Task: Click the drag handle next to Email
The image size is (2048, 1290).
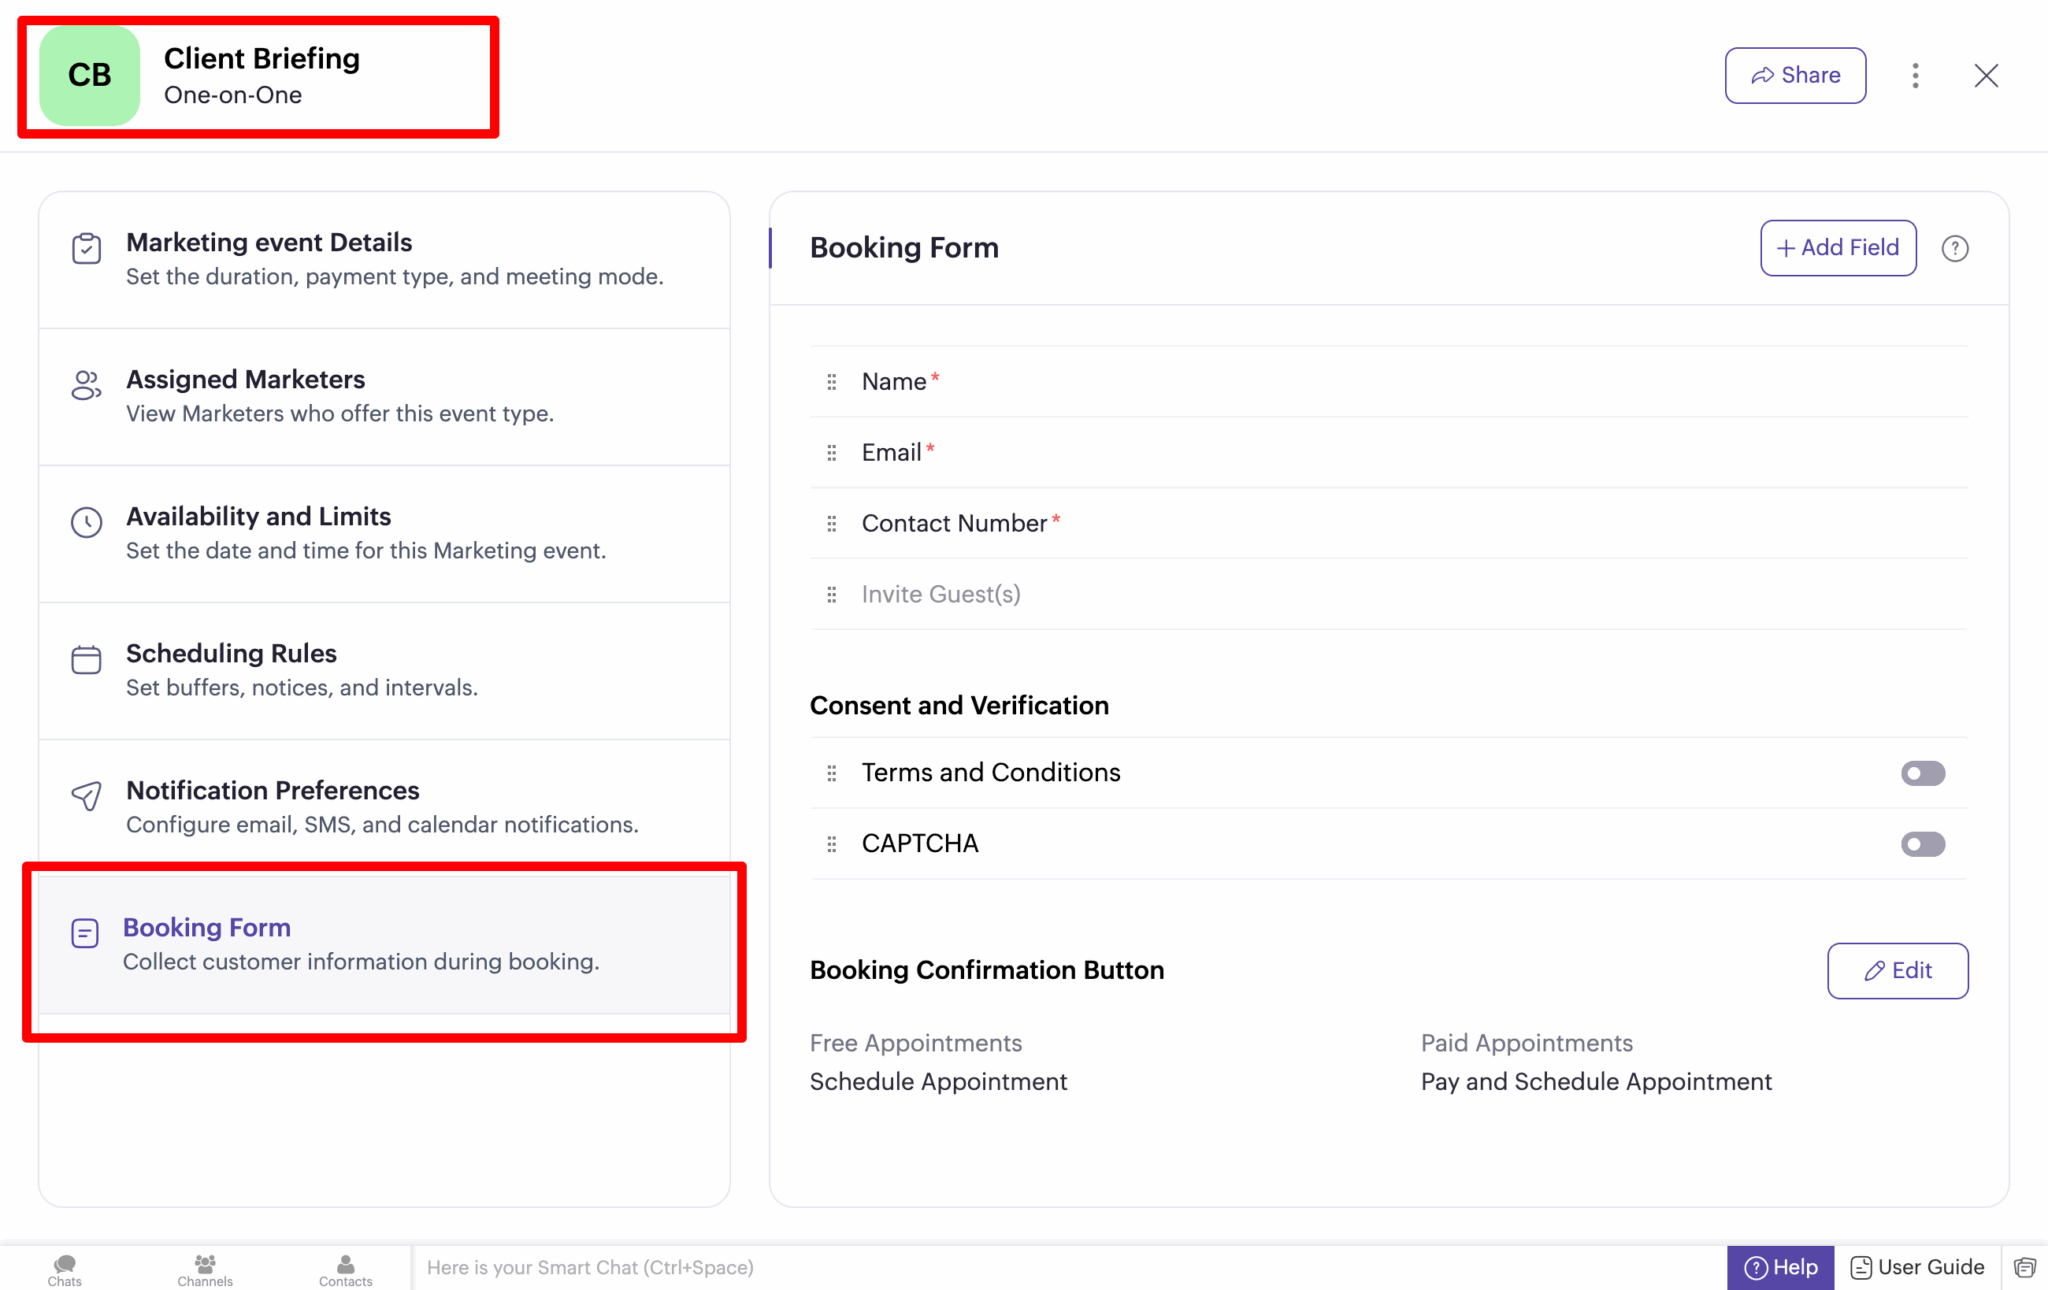Action: pos(831,452)
